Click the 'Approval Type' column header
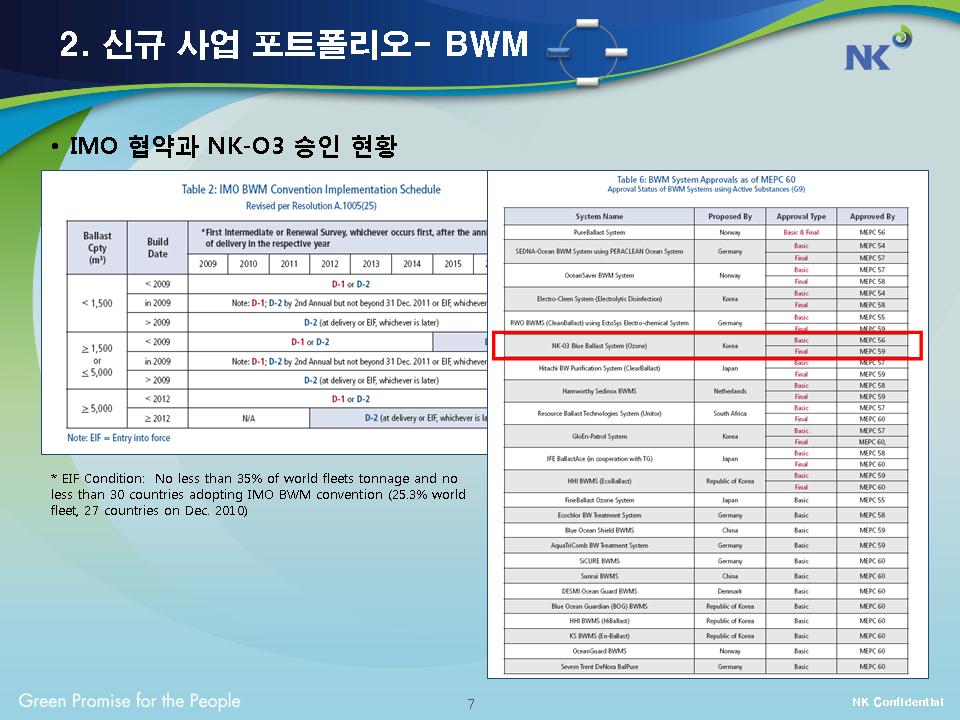This screenshot has height=720, width=960. [801, 216]
